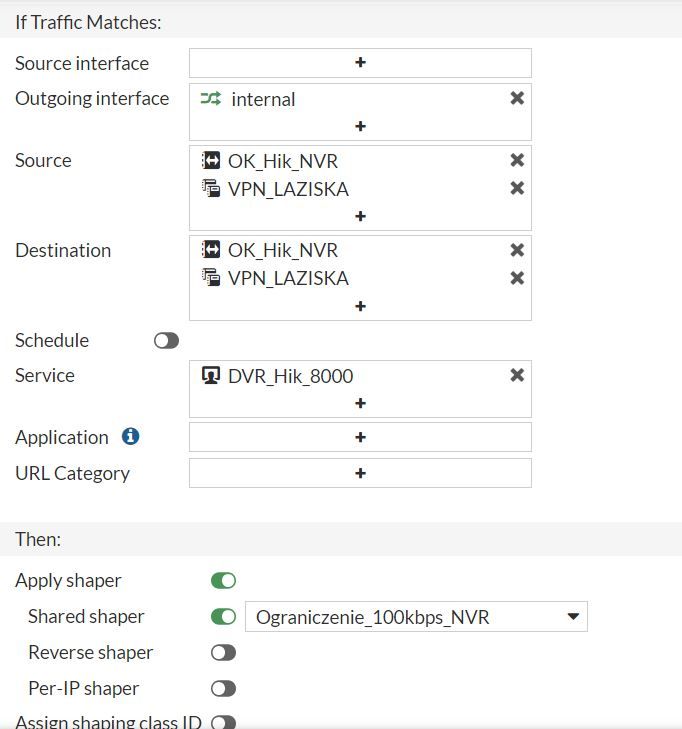Screen dimensions: 682x729
Task: Add a URL Category entry
Action: [x=360, y=473]
